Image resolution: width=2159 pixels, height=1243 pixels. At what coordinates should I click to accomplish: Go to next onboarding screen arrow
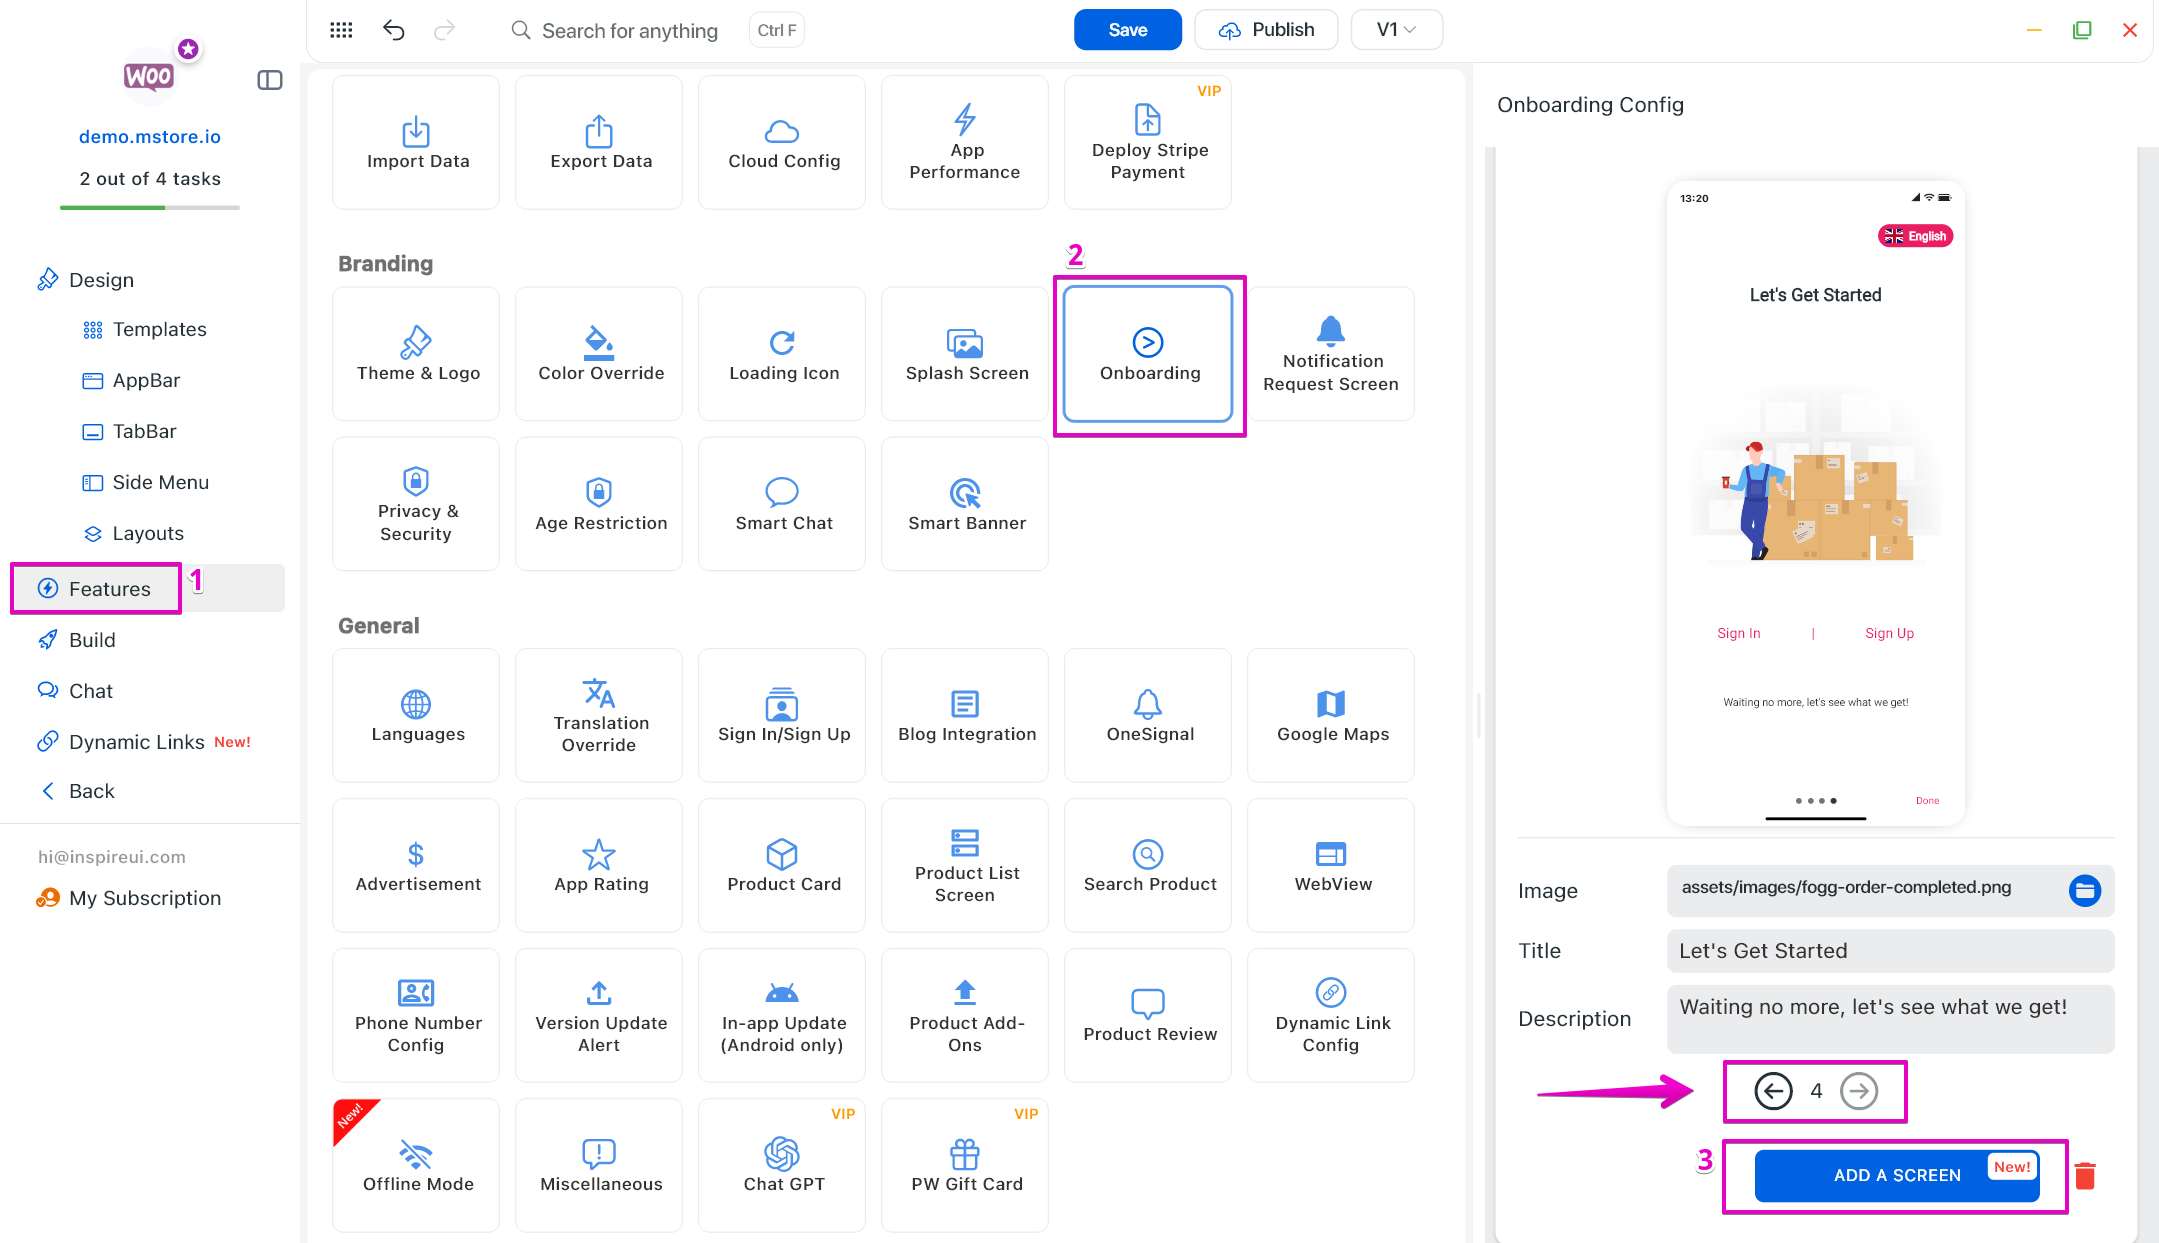[1859, 1091]
